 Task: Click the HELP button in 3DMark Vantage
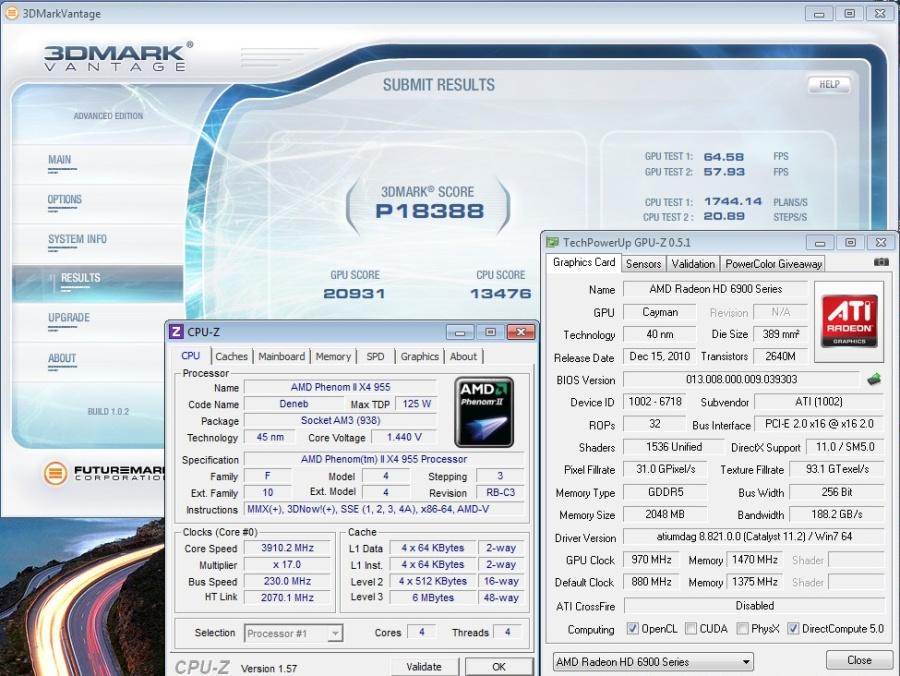point(829,84)
